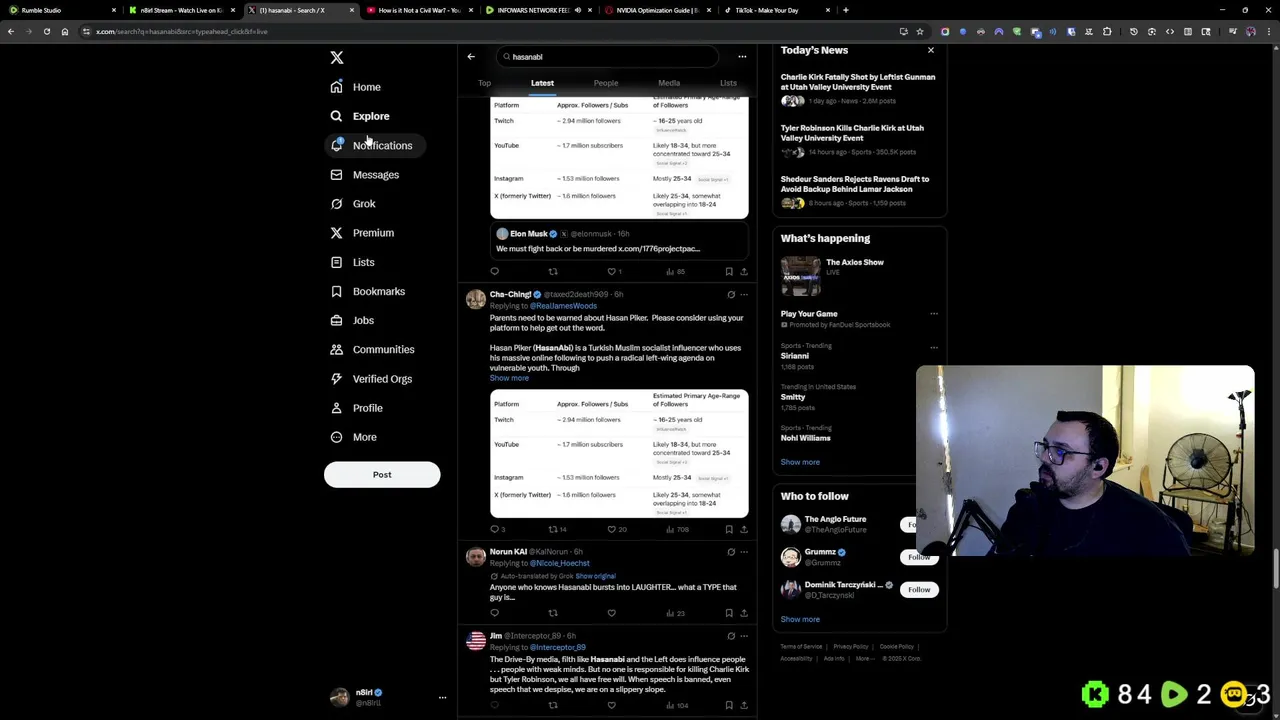This screenshot has height=720, width=1280.
Task: Open more options on Jim's tweet
Action: click(744, 636)
